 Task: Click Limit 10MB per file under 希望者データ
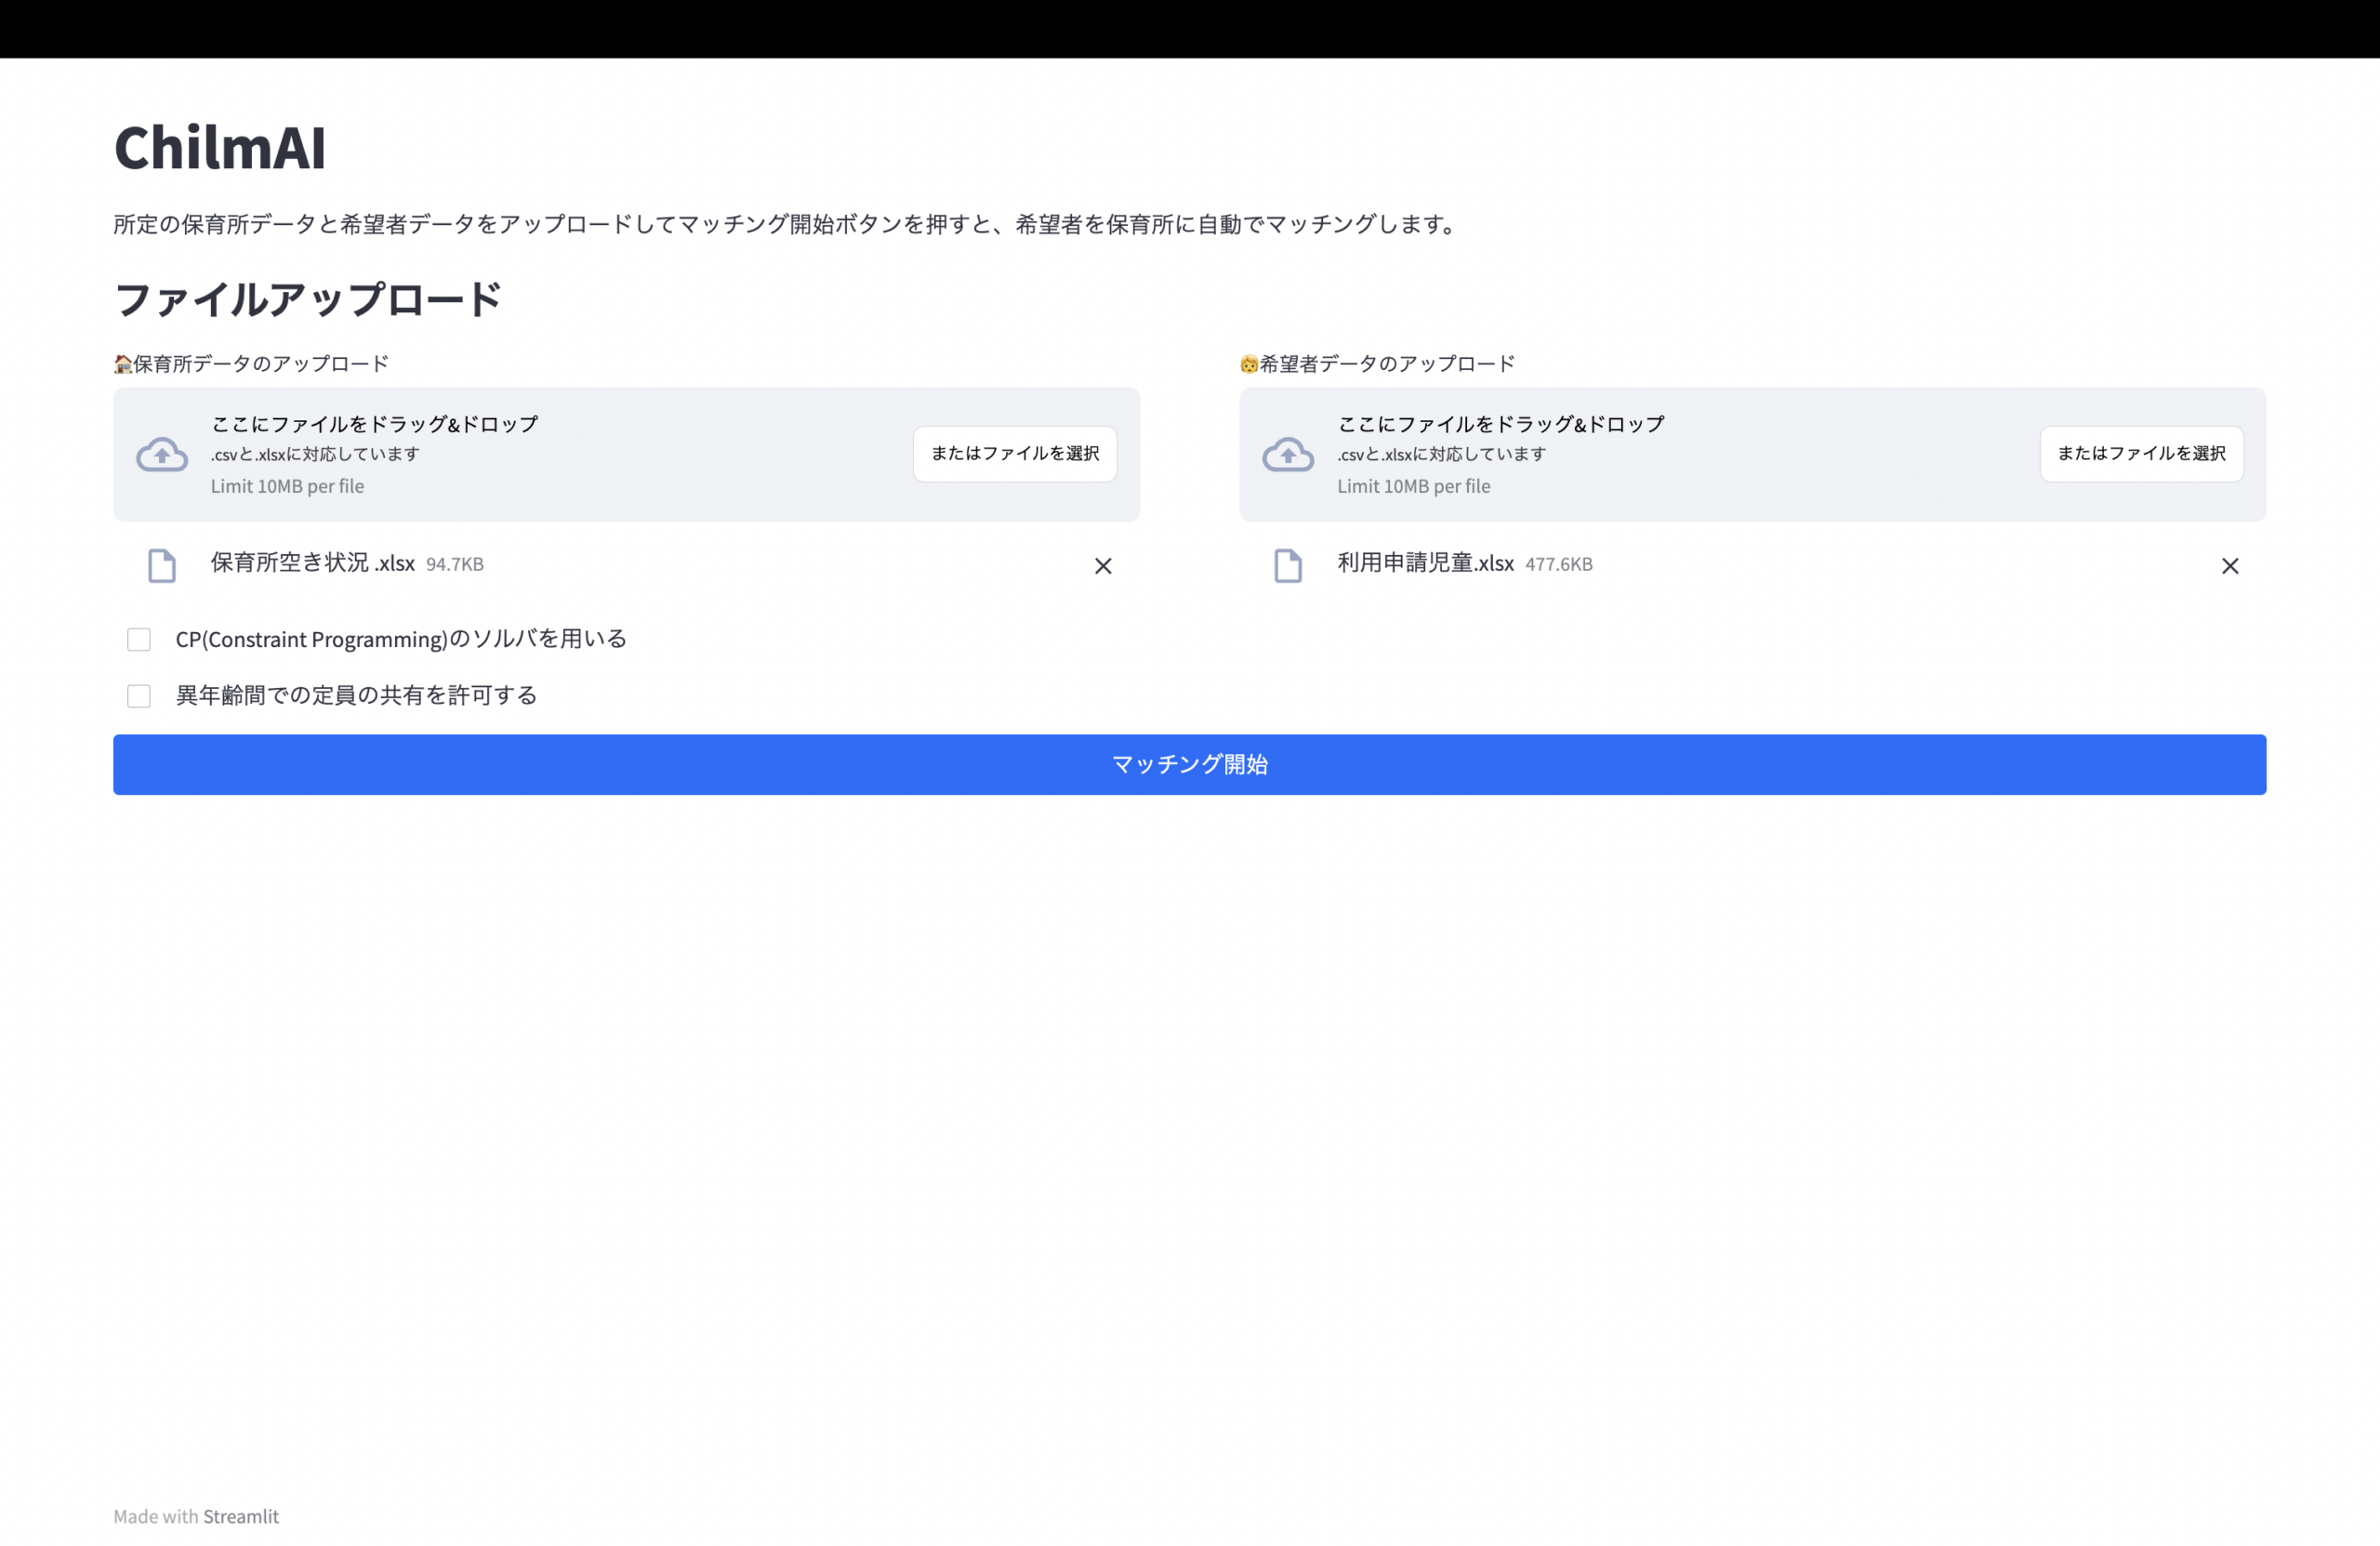[1414, 486]
